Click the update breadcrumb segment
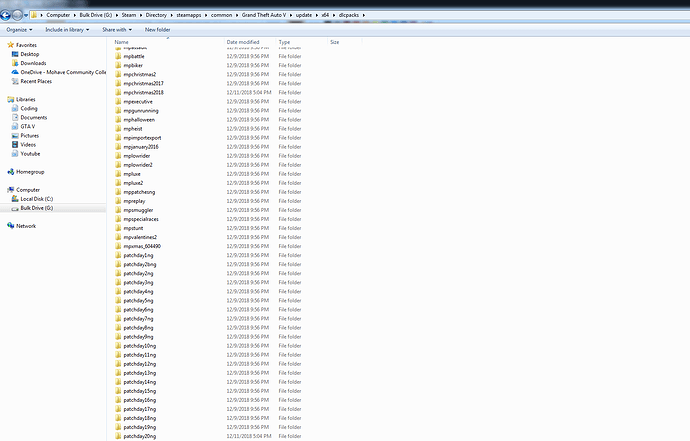Image resolution: width=690 pixels, height=441 pixels. pos(304,15)
